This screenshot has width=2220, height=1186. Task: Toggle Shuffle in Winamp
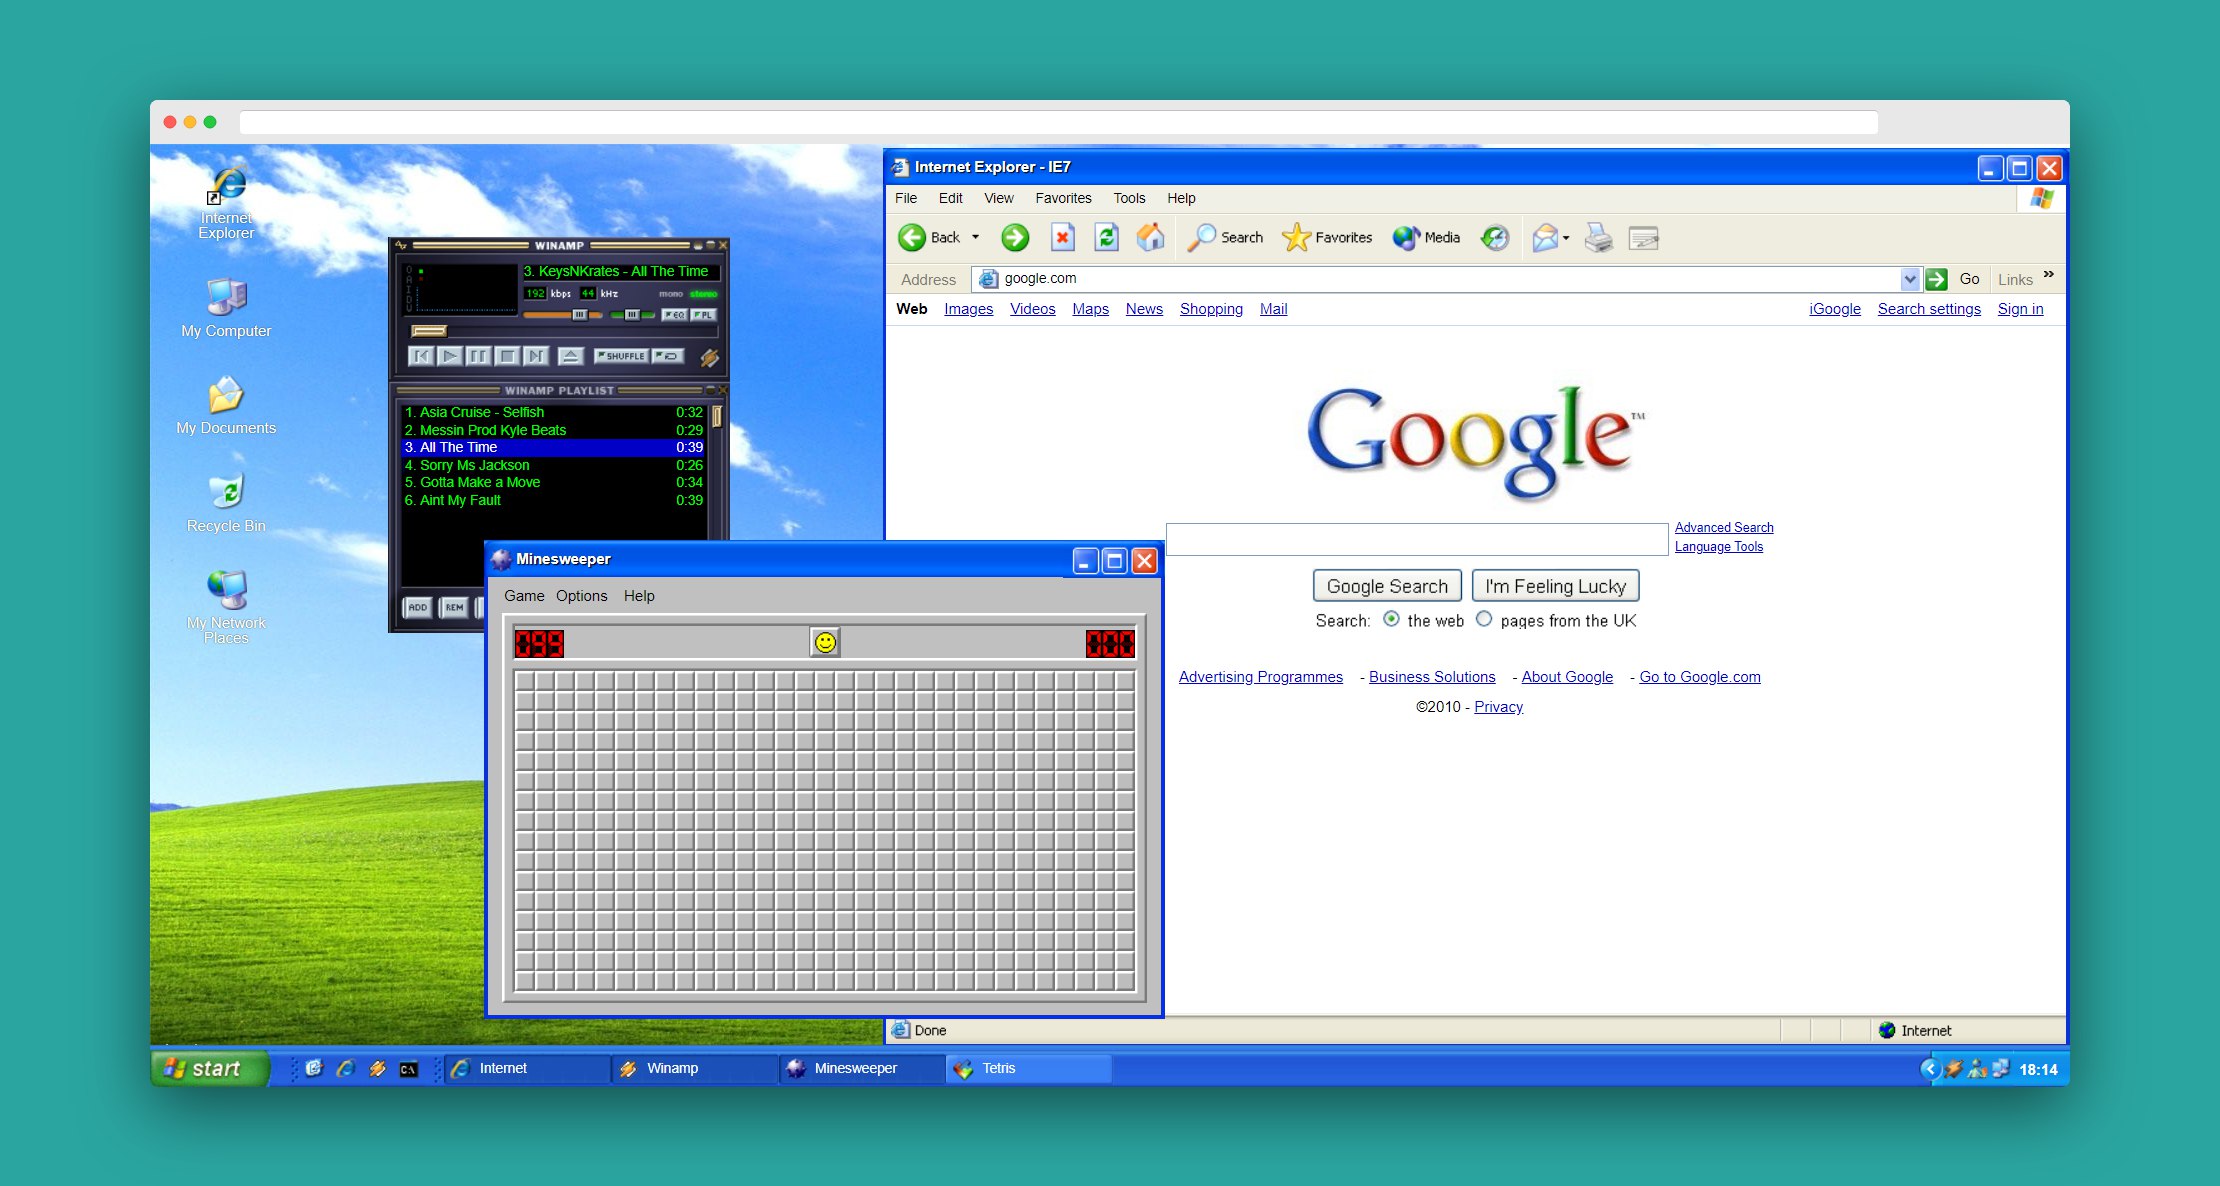pos(621,356)
